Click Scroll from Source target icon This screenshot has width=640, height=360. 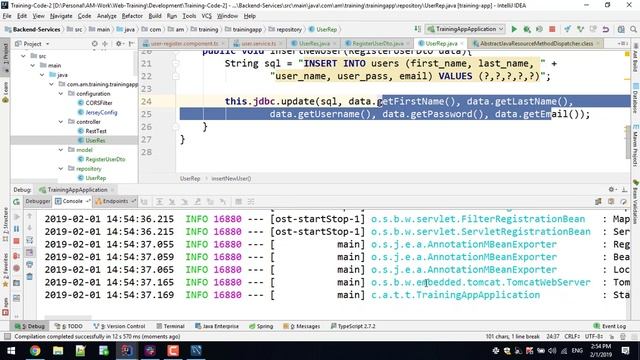pos(95,44)
